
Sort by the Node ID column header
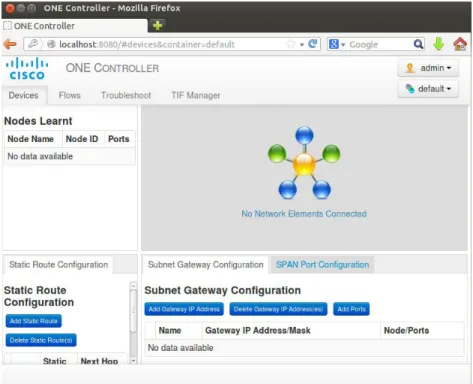(83, 139)
